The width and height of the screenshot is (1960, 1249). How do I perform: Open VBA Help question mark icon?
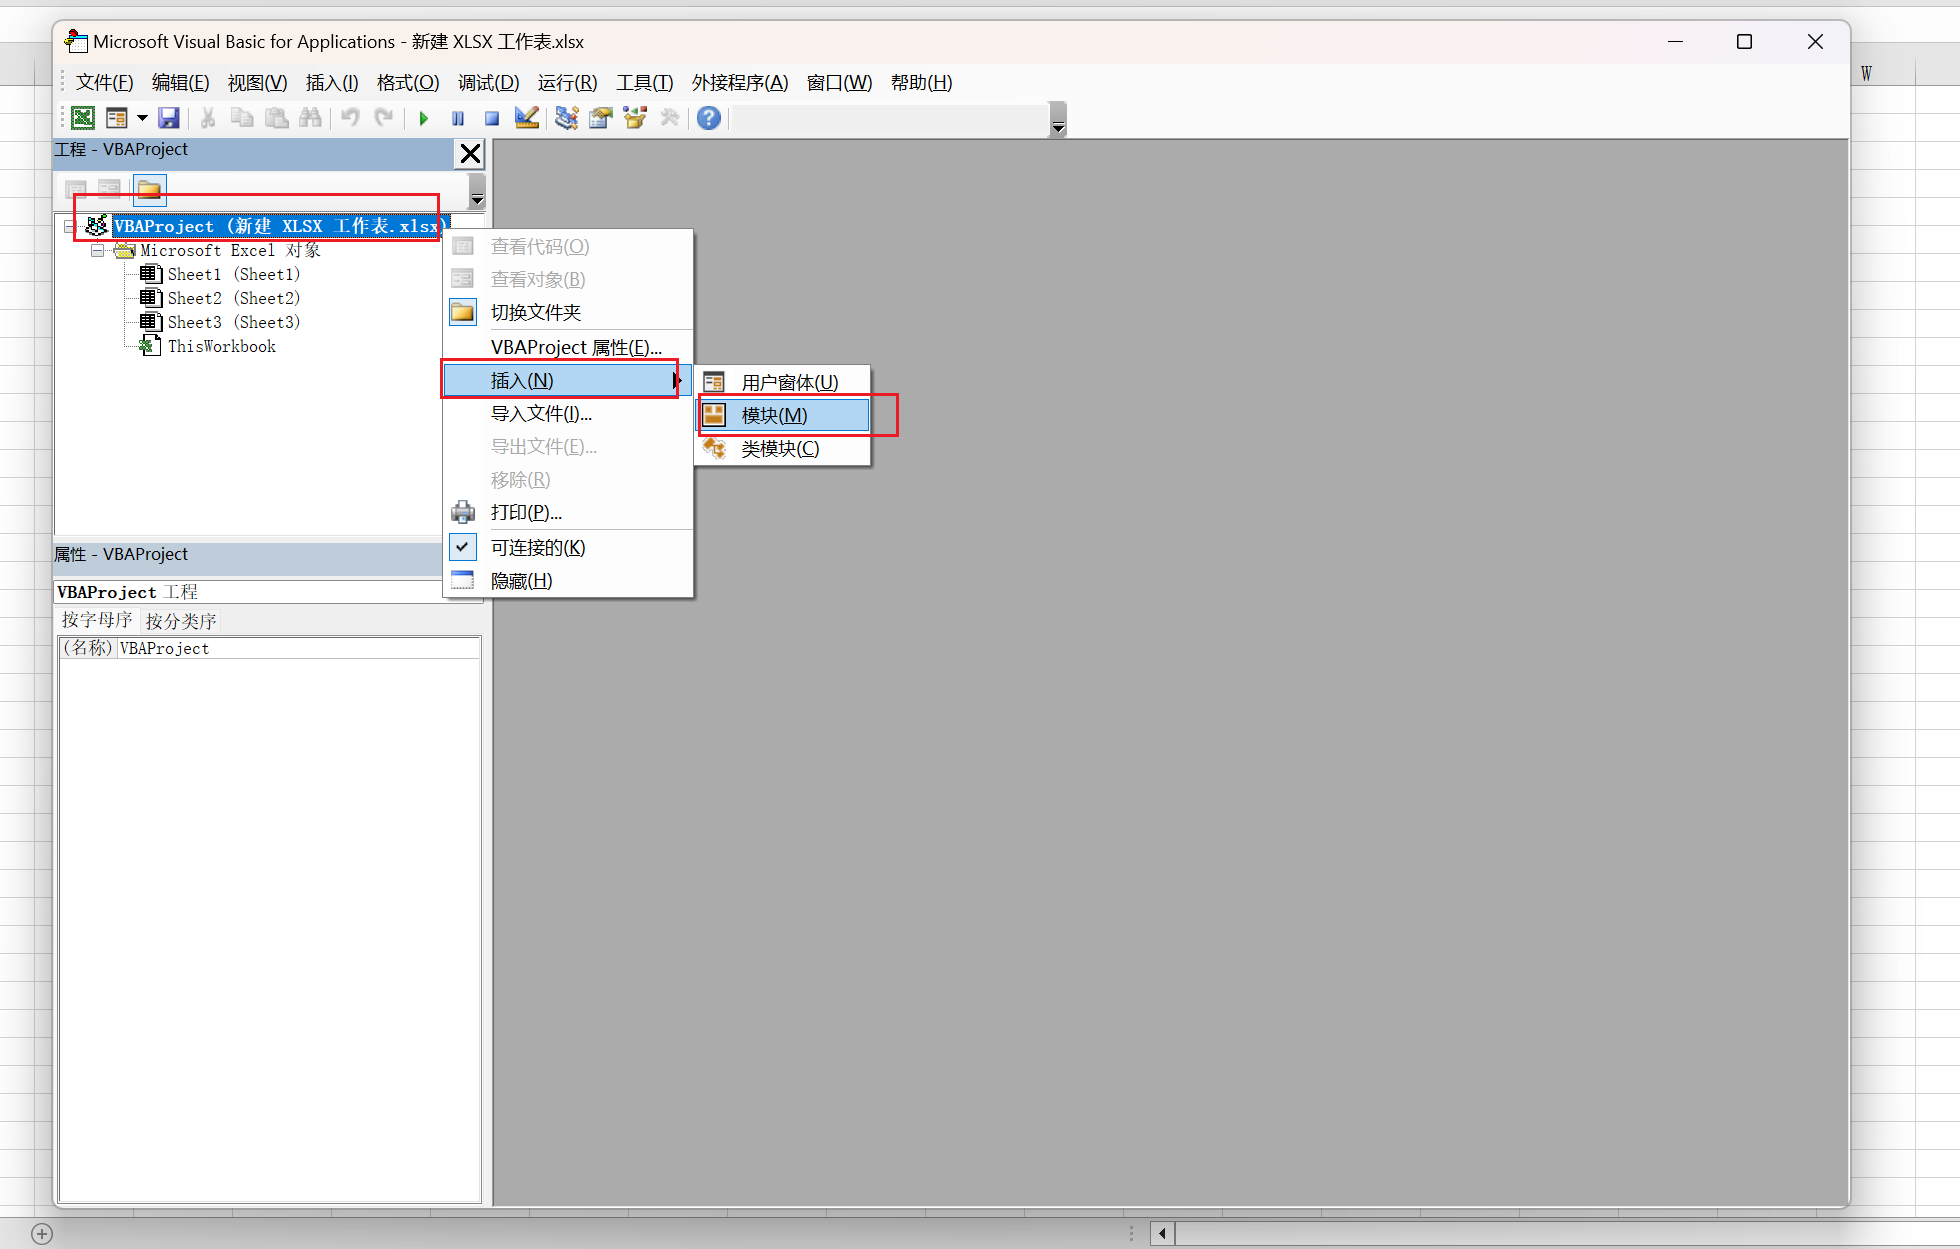pos(709,118)
